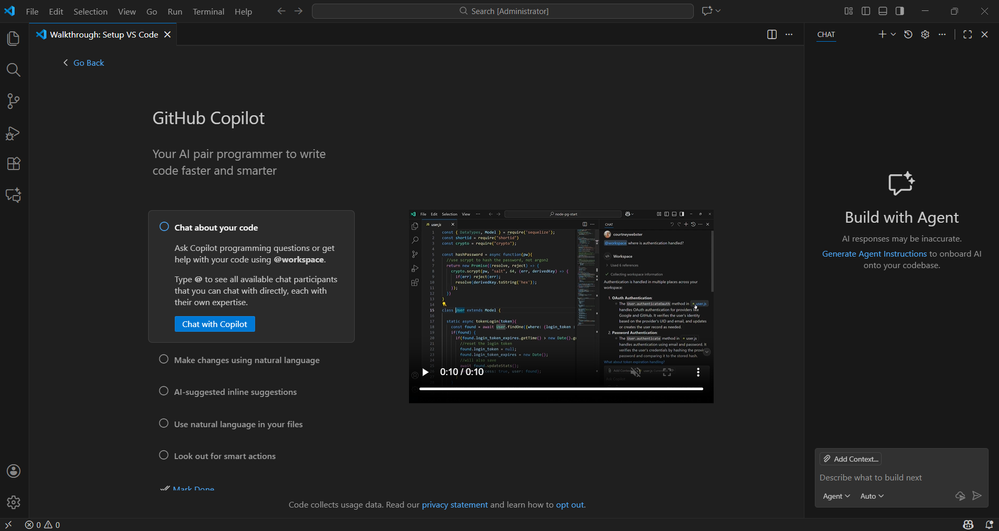
Task: Select Look out for smart actions step
Action: [x=225, y=456]
